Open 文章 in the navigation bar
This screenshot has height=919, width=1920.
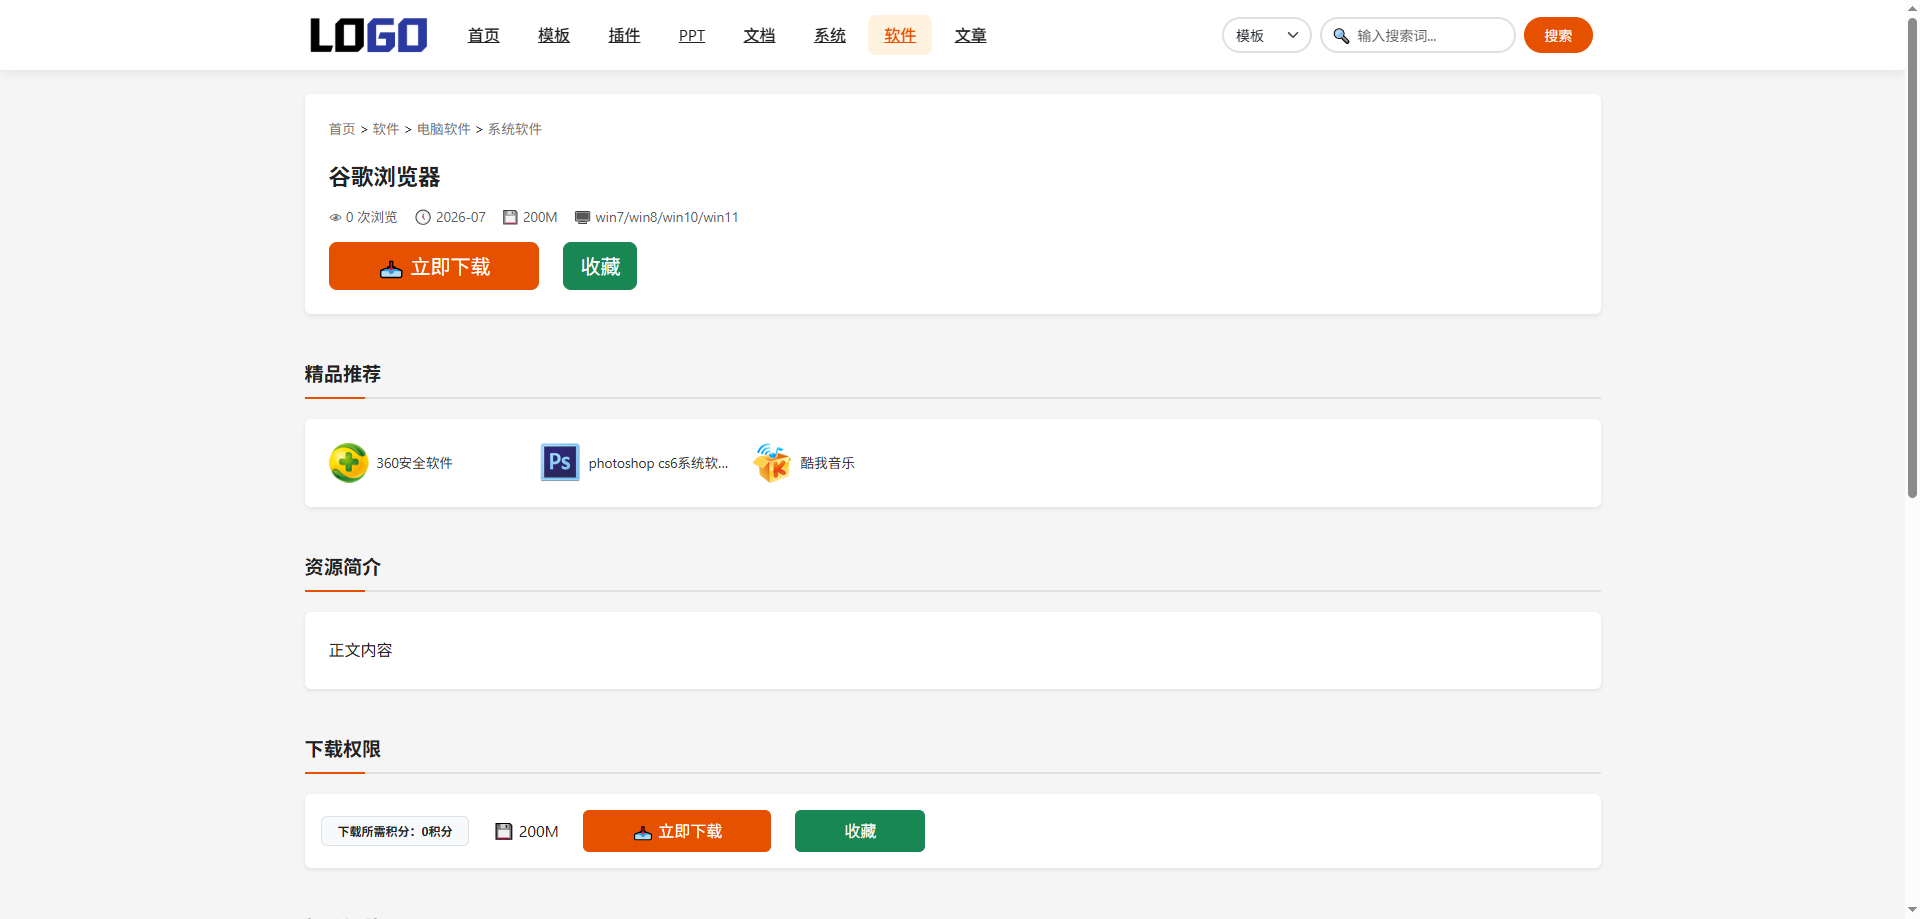[970, 35]
